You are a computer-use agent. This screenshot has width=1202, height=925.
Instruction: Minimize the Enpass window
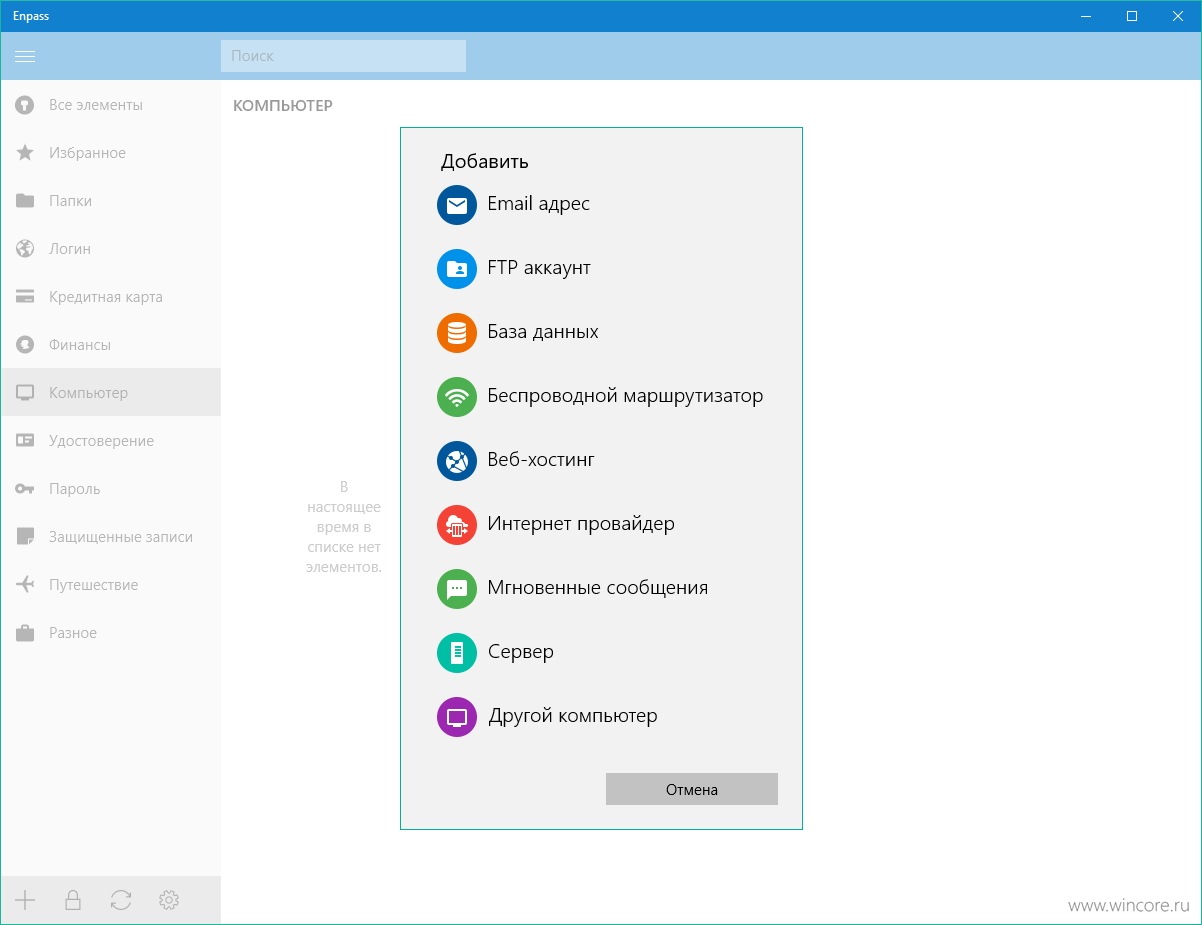pyautogui.click(x=1086, y=16)
